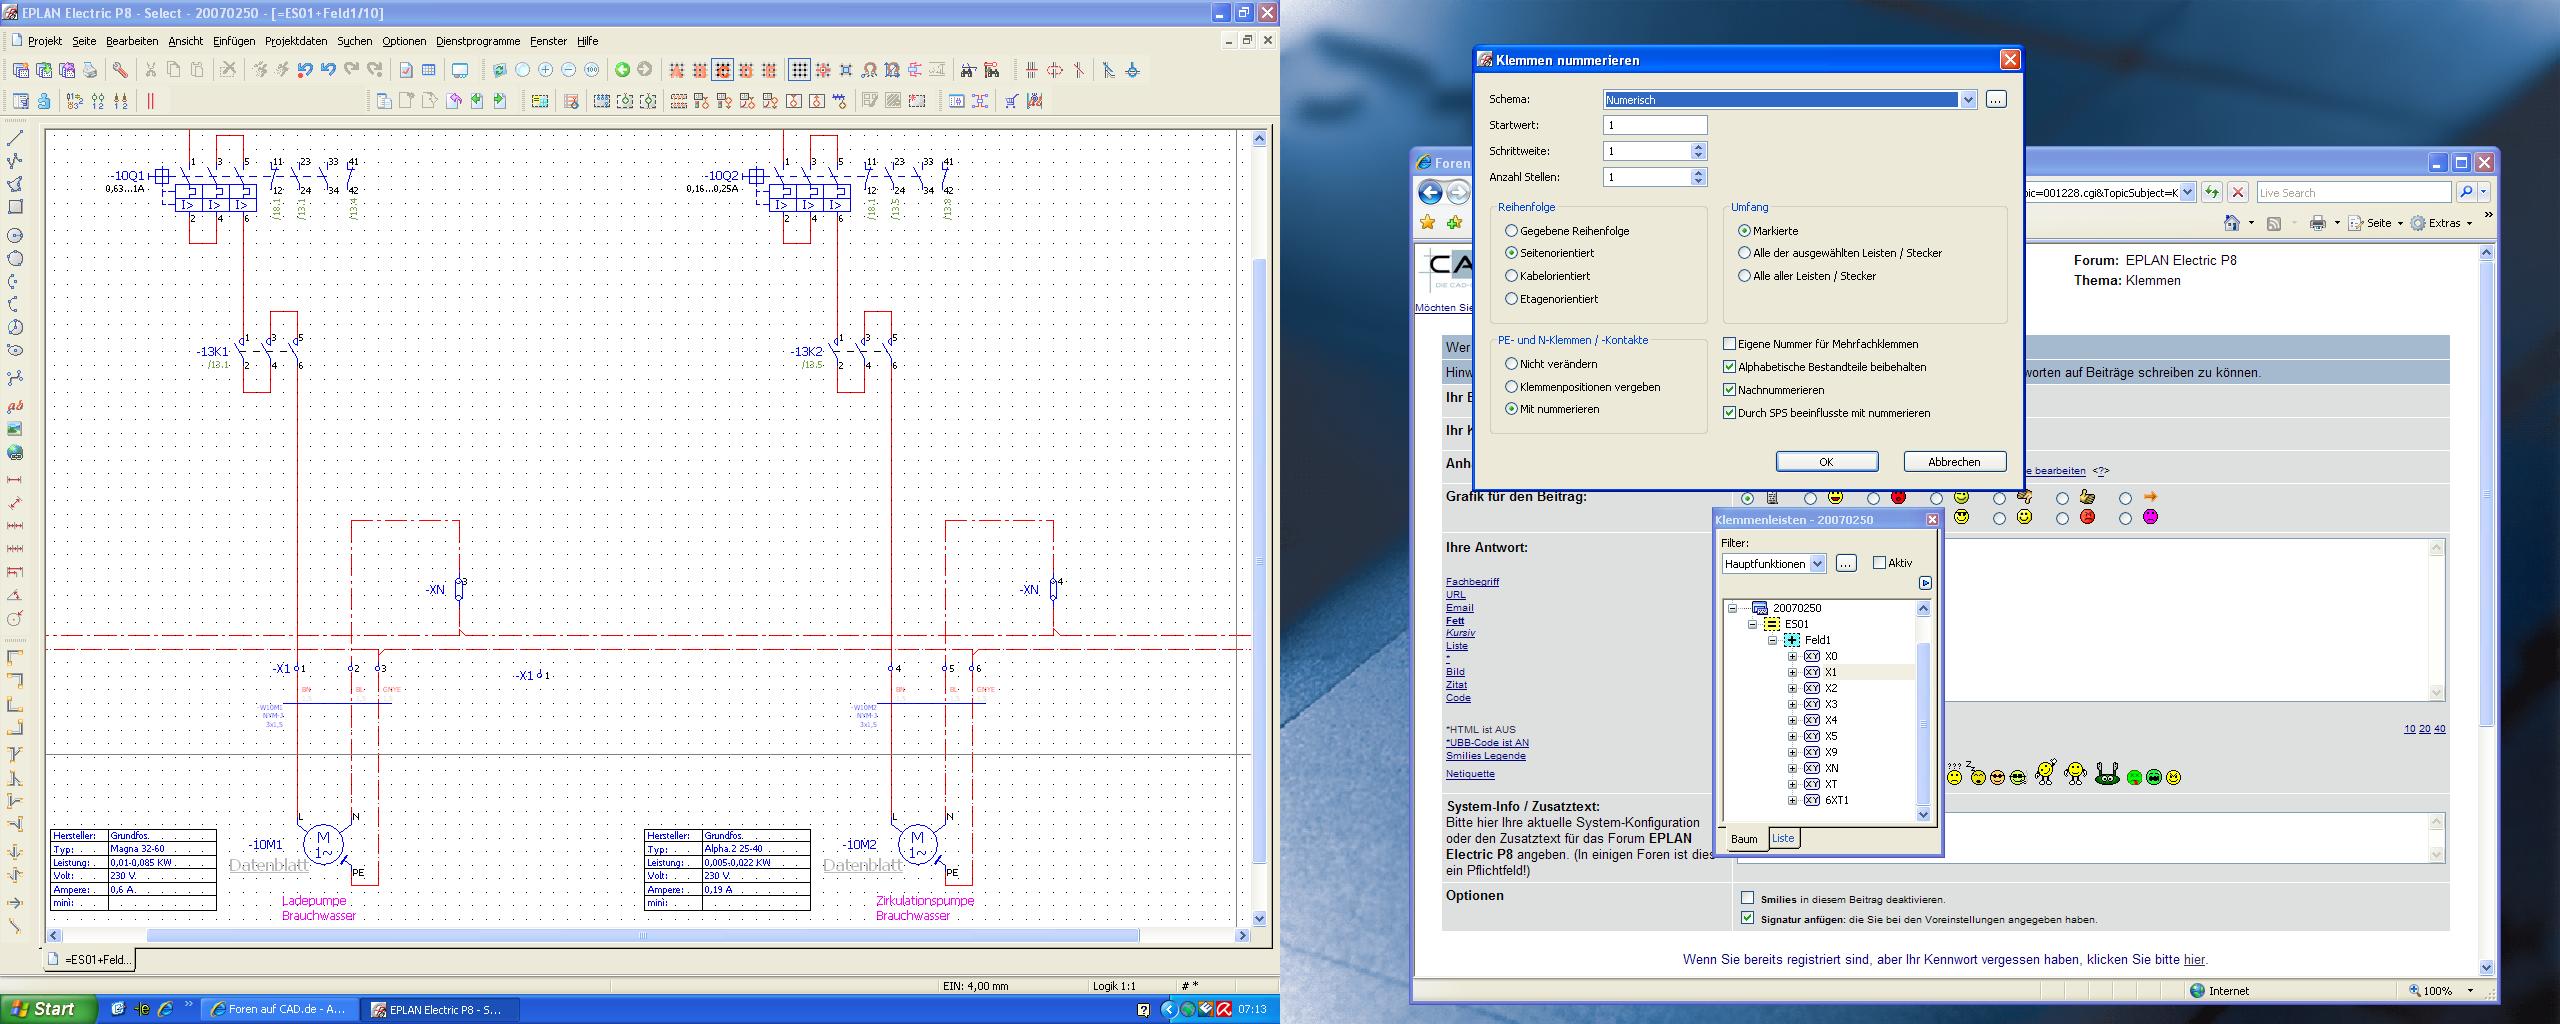Click the 'Smilies Legende' link
Image resolution: width=2560 pixels, height=1024 pixels.
point(1485,756)
